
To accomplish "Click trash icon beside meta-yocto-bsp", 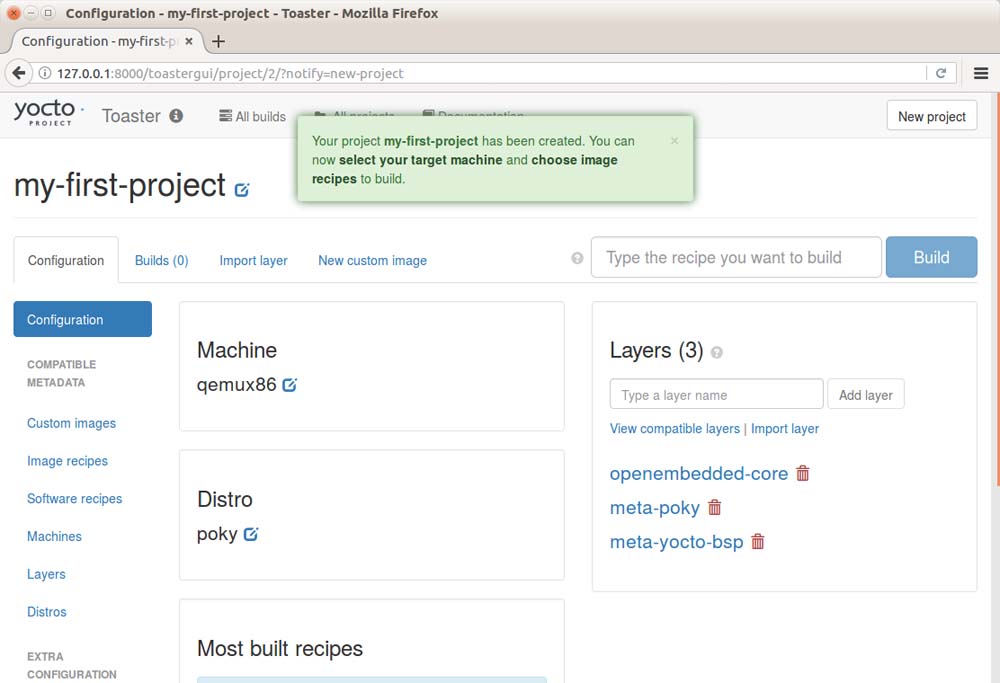I will tap(758, 542).
